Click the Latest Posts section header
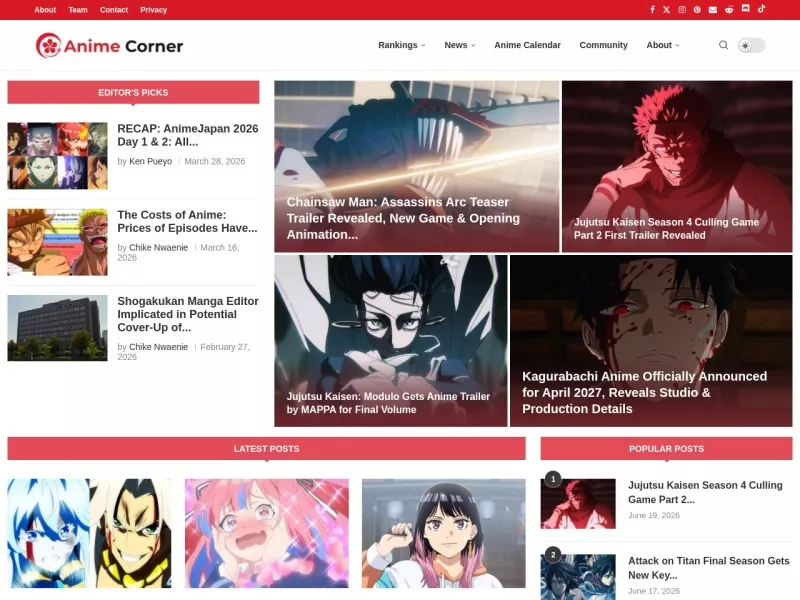The height and width of the screenshot is (600, 800). (266, 448)
